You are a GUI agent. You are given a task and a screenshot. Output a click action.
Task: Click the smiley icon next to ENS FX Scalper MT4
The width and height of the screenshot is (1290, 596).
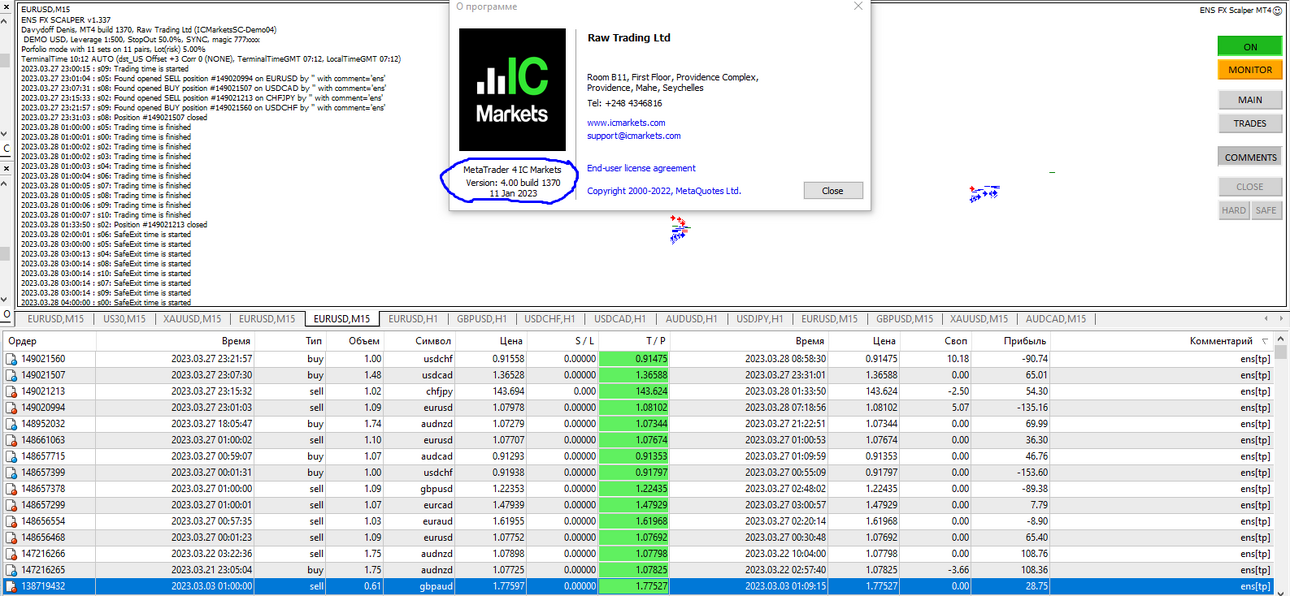[x=1277, y=10]
